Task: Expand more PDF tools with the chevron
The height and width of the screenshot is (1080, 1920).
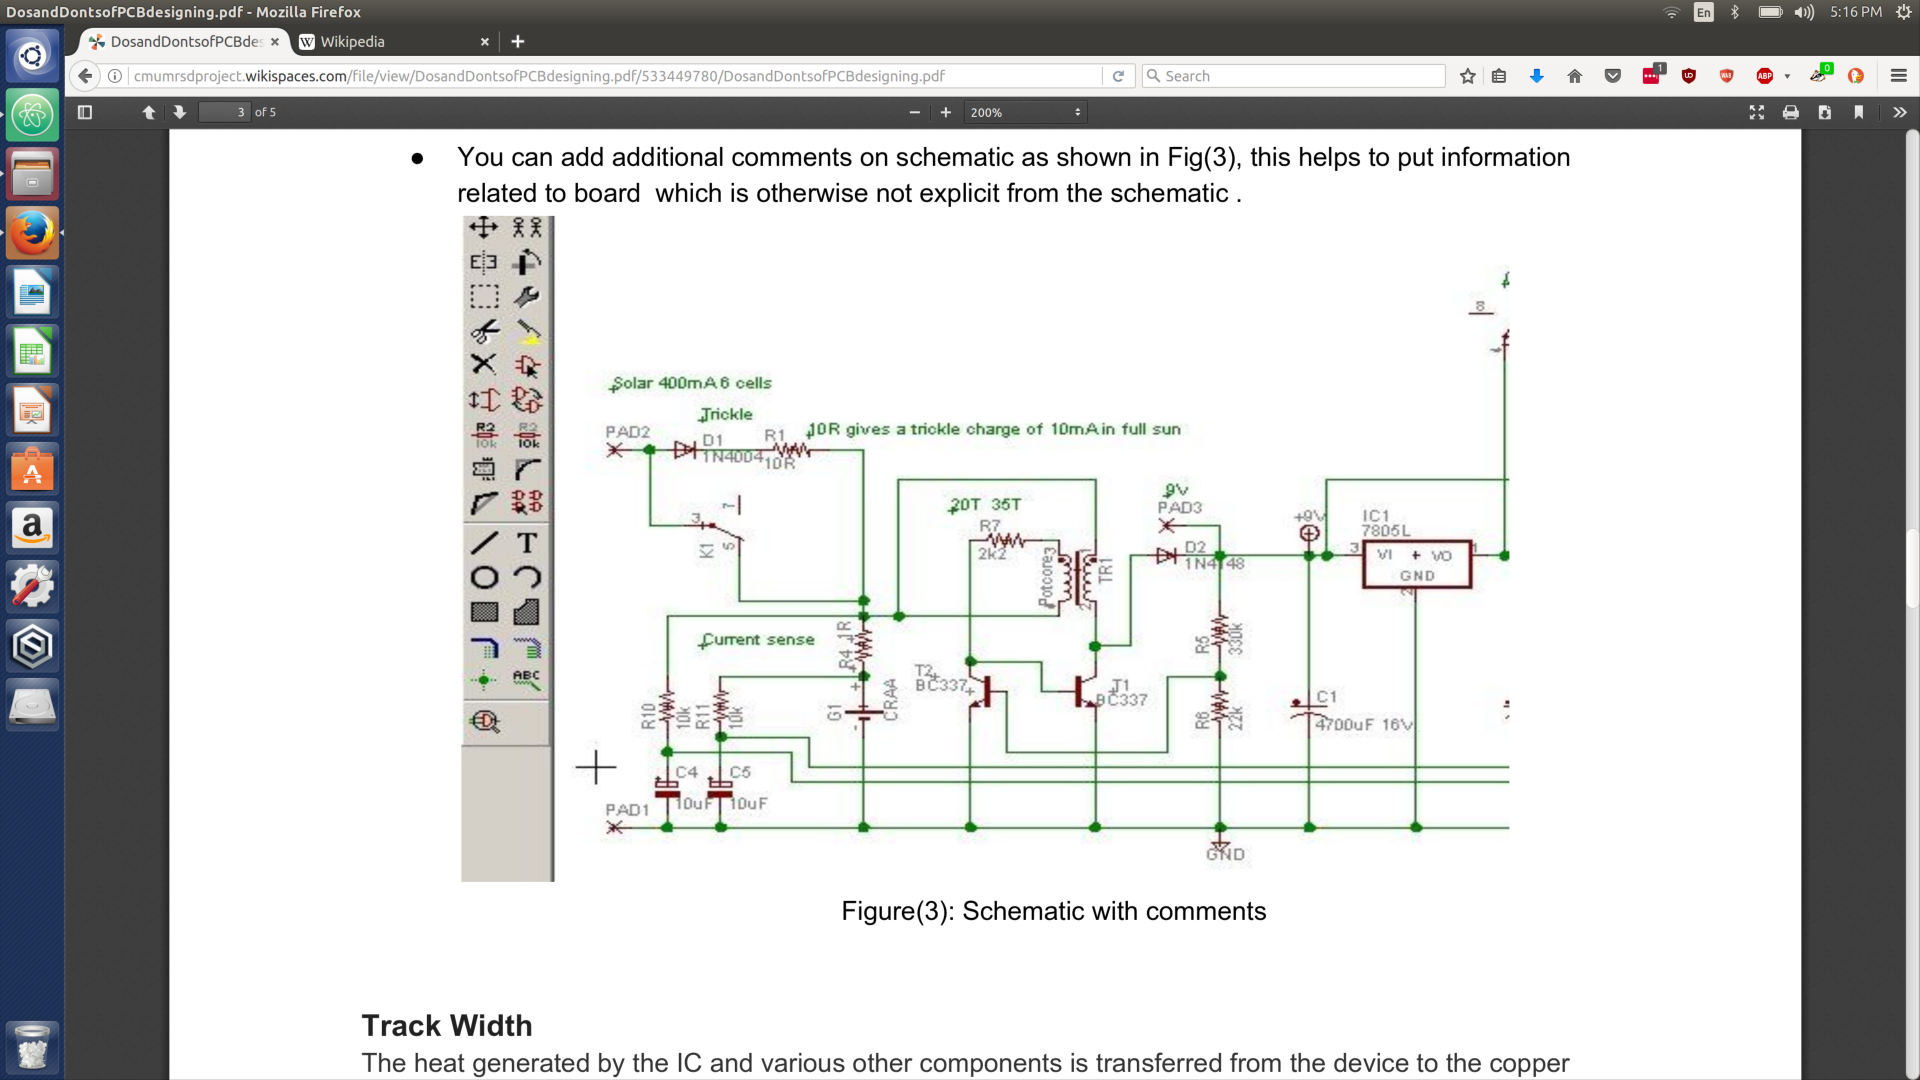Action: [x=1899, y=112]
